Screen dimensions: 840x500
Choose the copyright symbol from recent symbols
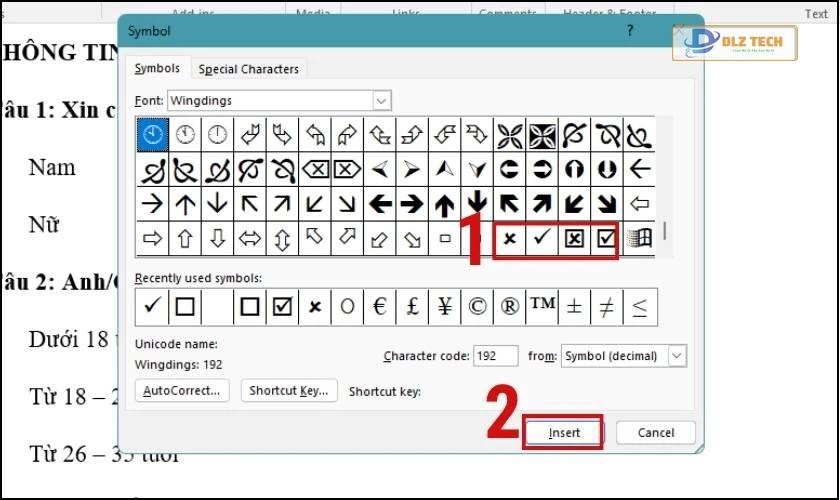(477, 307)
